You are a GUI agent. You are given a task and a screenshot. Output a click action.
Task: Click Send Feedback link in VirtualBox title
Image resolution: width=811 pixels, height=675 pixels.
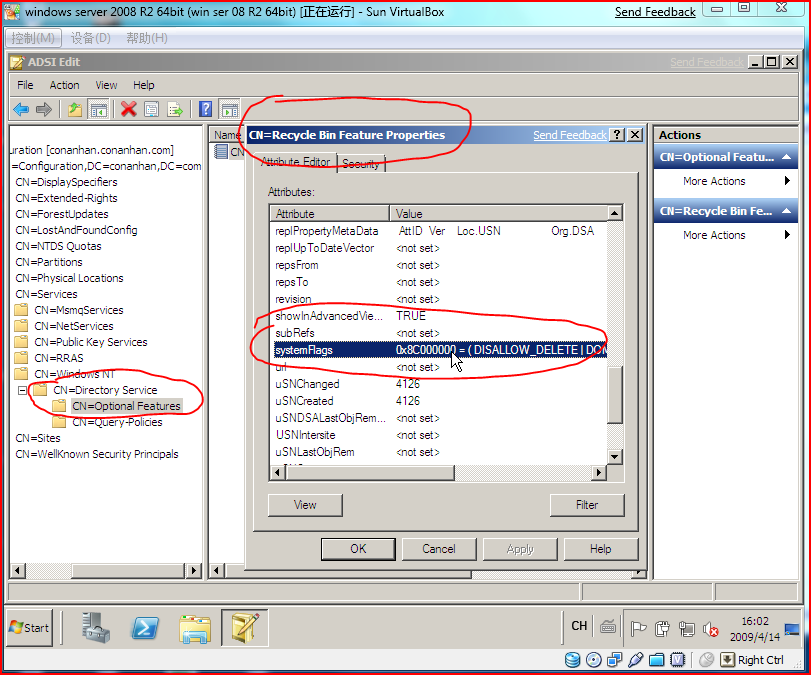click(655, 12)
